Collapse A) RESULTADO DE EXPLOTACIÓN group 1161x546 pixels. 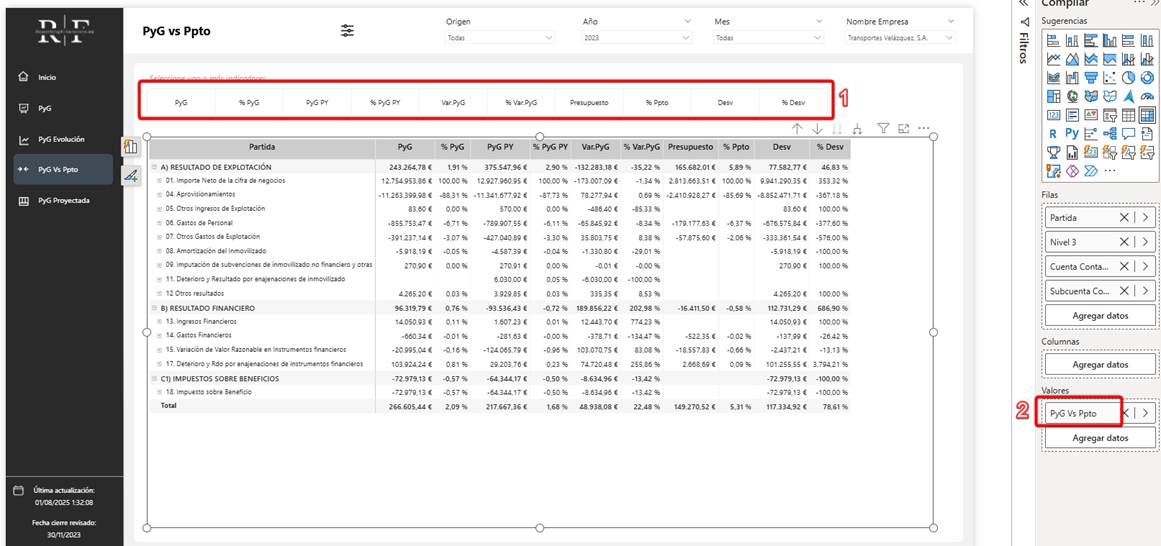pyautogui.click(x=155, y=167)
